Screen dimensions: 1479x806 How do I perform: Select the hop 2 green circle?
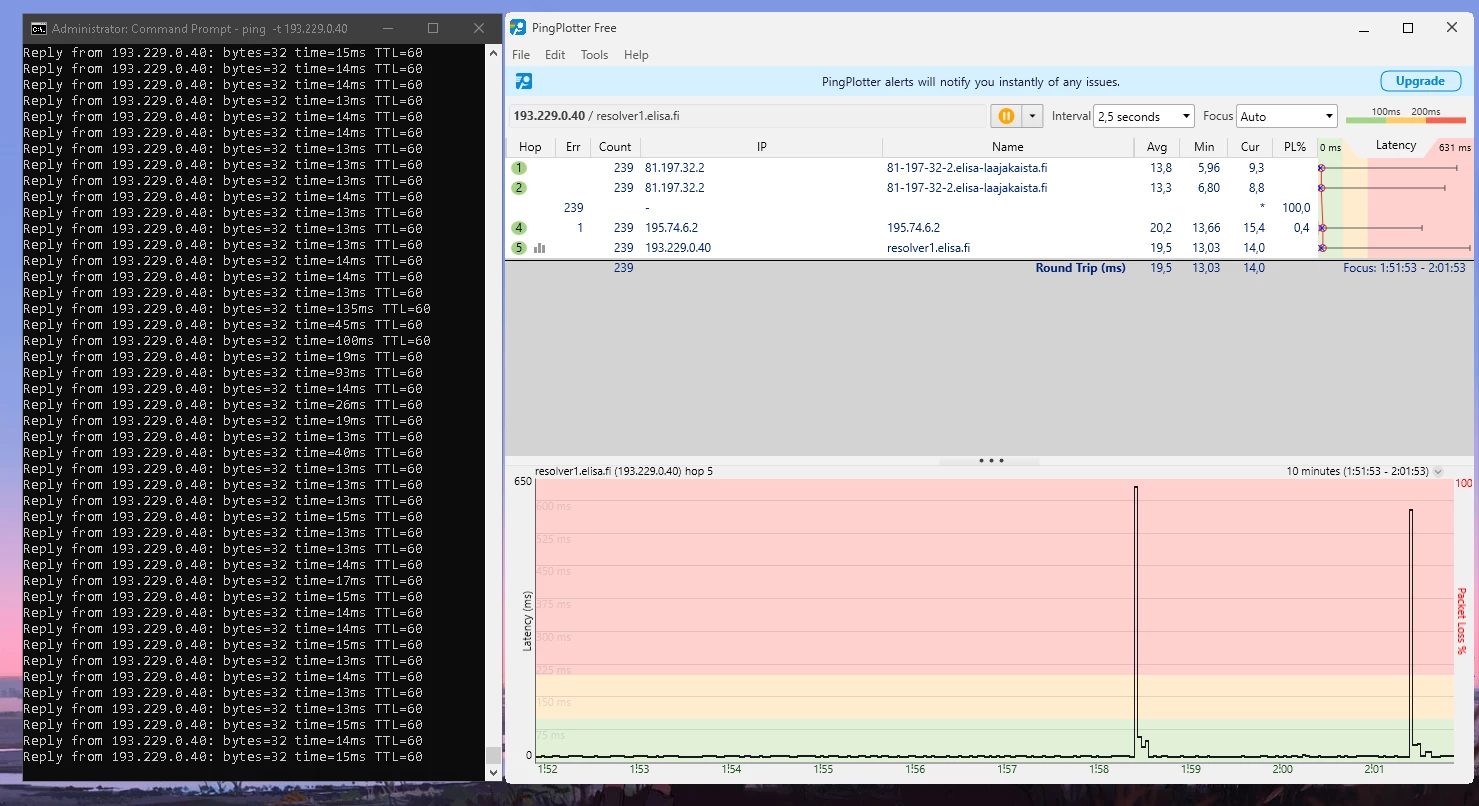[x=519, y=188]
